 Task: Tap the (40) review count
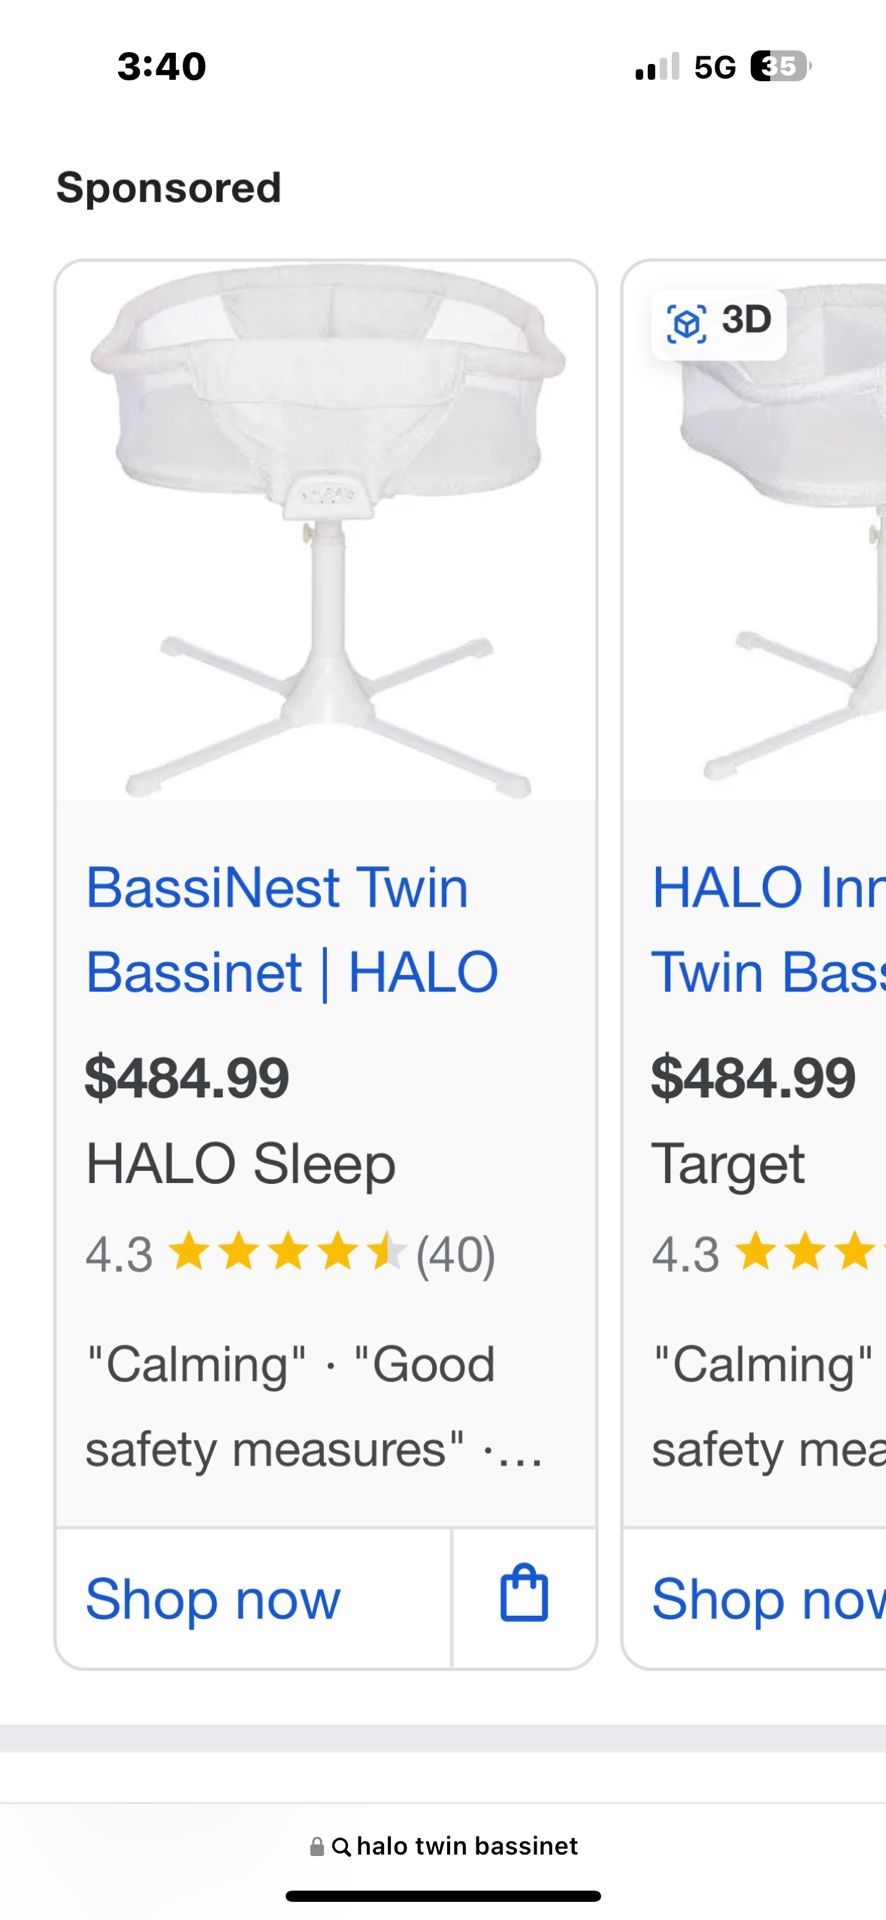point(456,1254)
